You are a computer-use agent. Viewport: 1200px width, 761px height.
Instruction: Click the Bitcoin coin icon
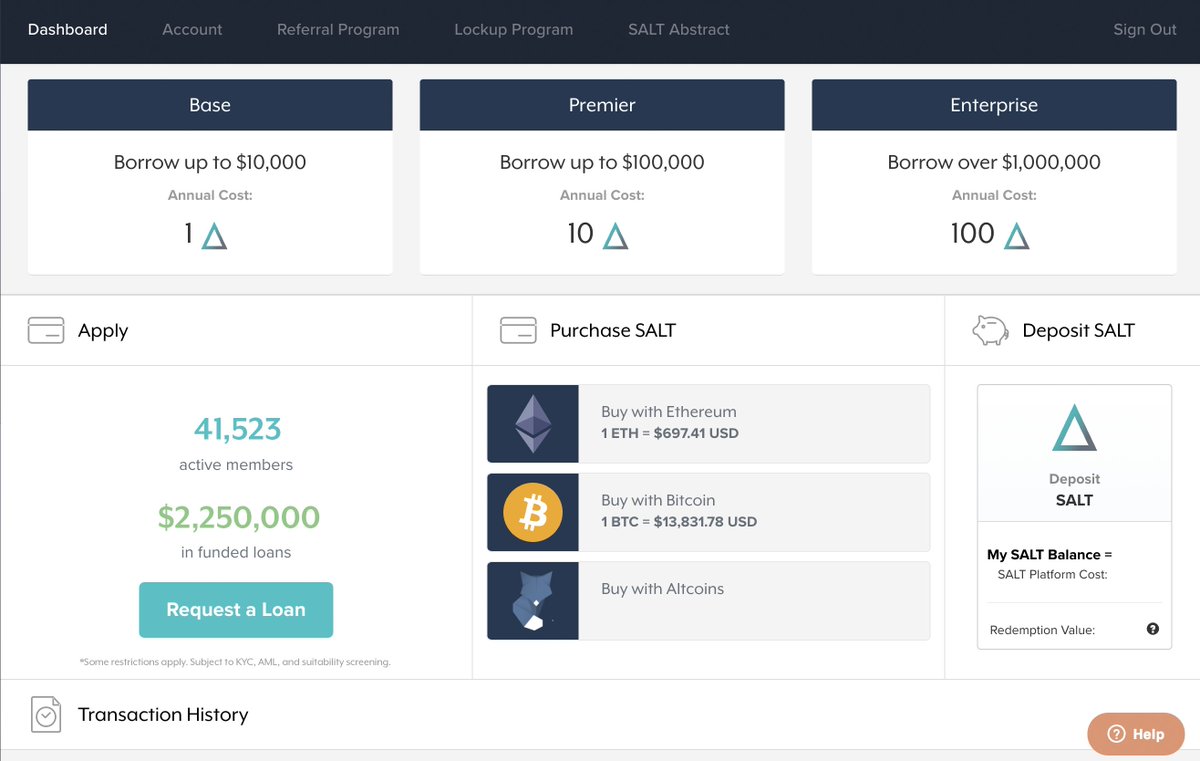(532, 510)
